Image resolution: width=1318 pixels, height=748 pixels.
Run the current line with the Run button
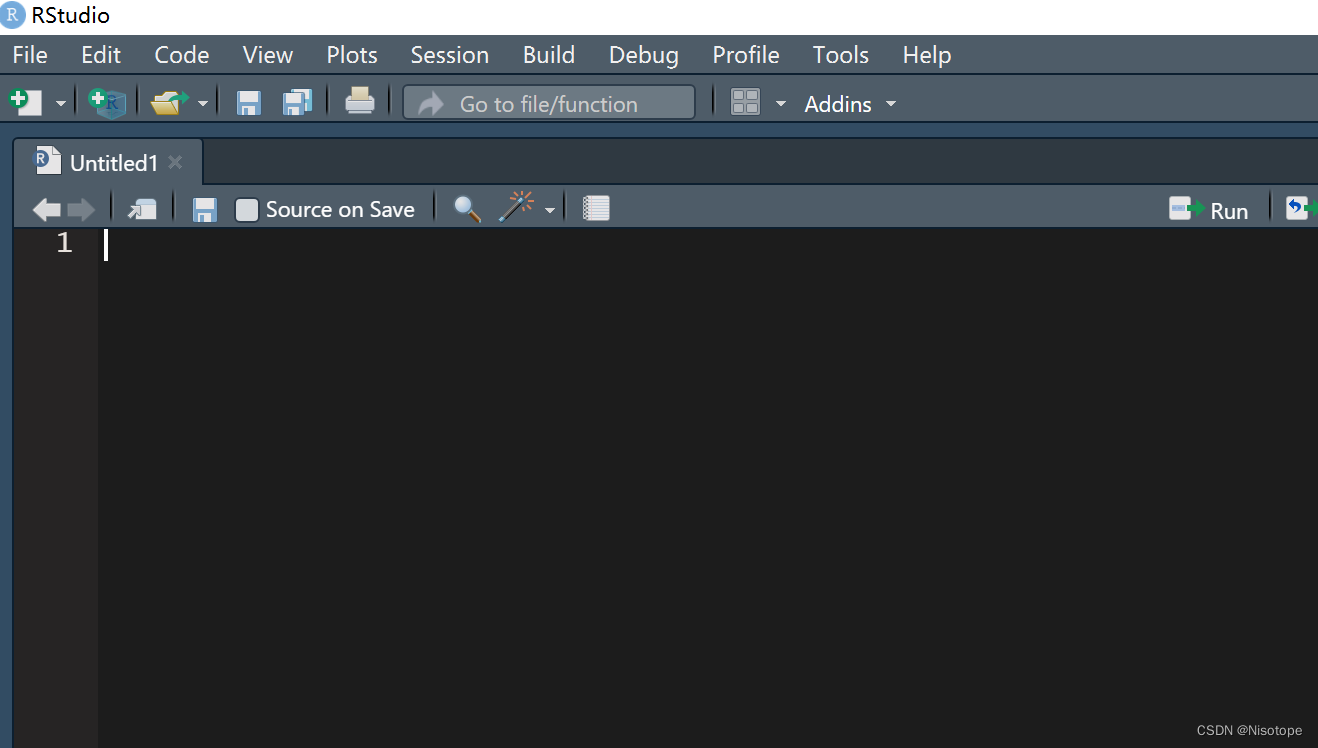1209,210
